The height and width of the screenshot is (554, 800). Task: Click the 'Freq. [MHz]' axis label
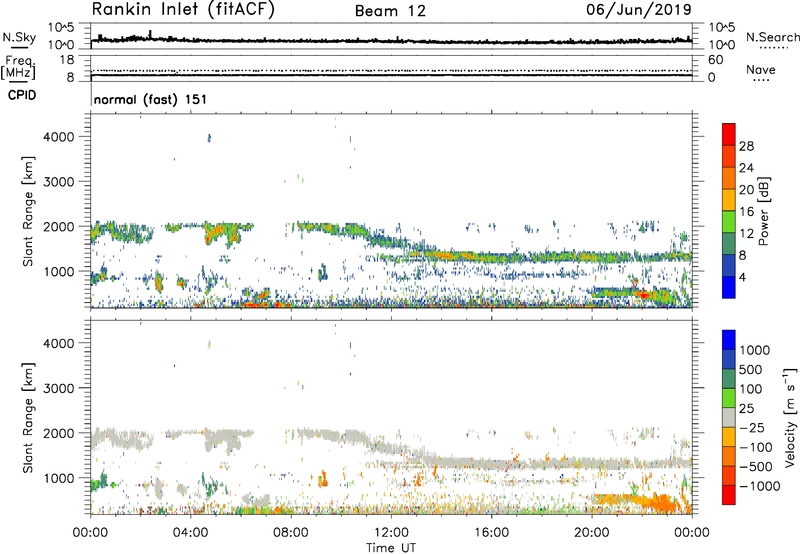(18, 68)
